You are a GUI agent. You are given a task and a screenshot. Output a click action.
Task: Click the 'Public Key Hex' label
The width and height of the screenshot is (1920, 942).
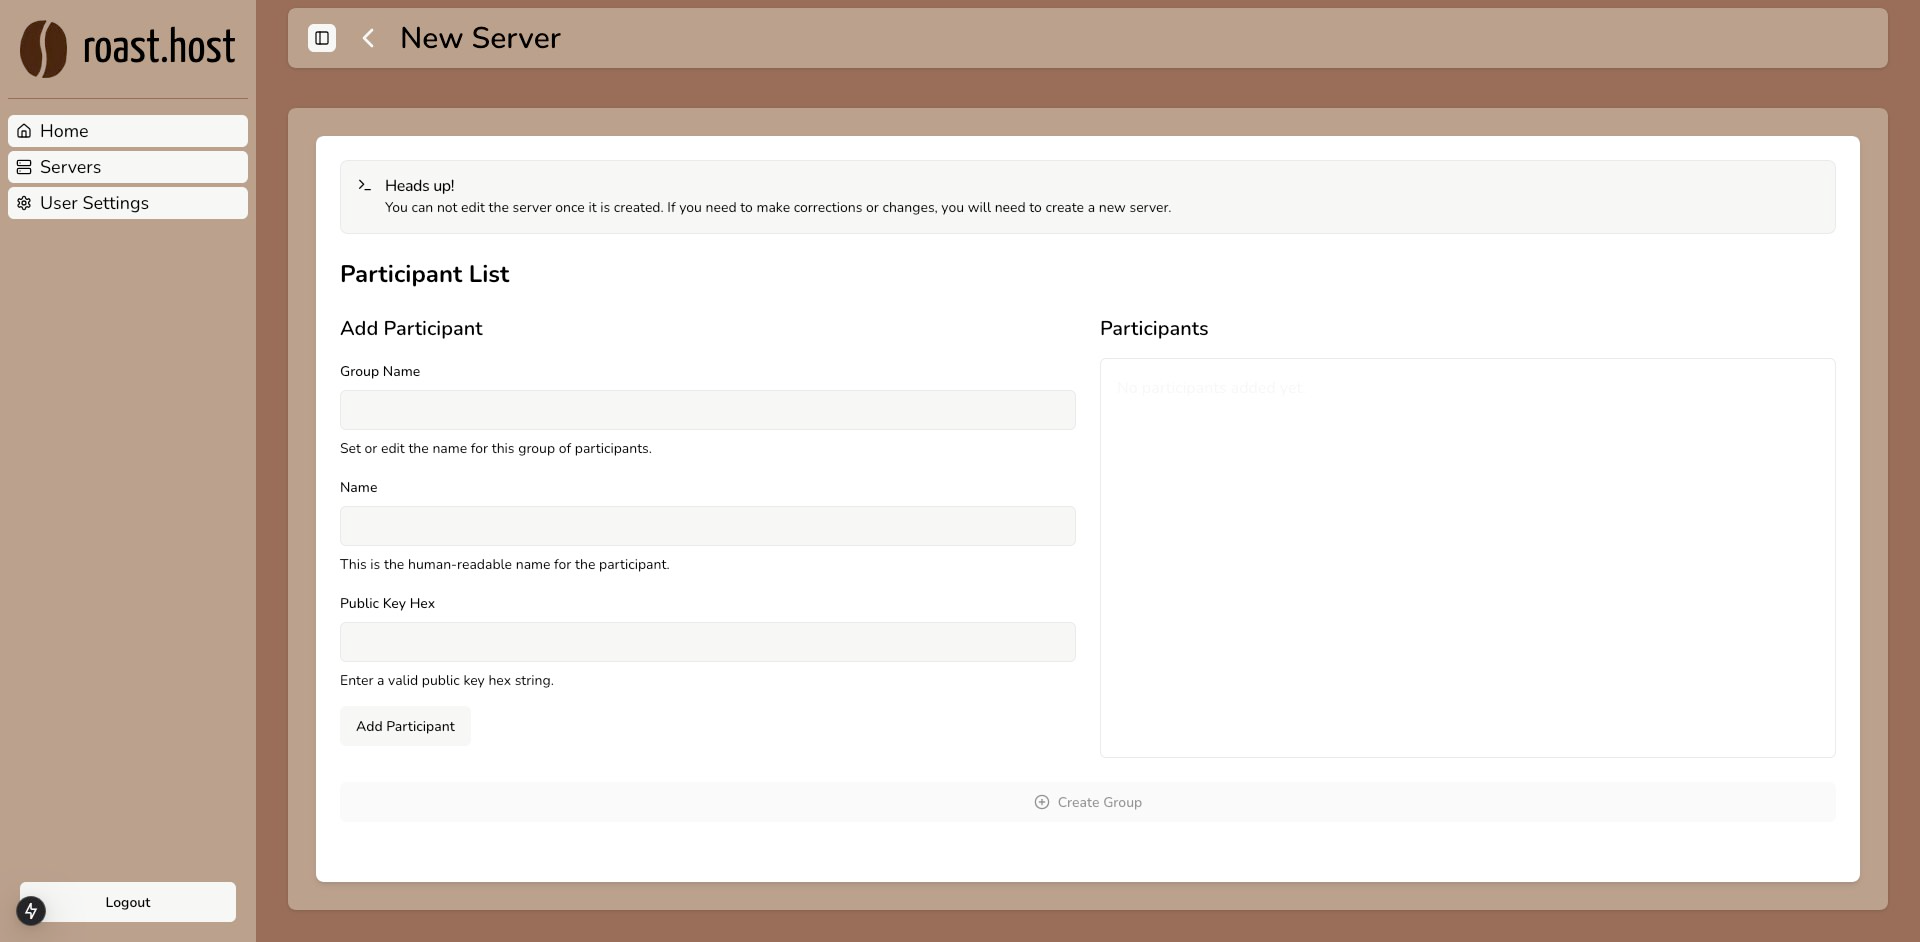coord(387,603)
